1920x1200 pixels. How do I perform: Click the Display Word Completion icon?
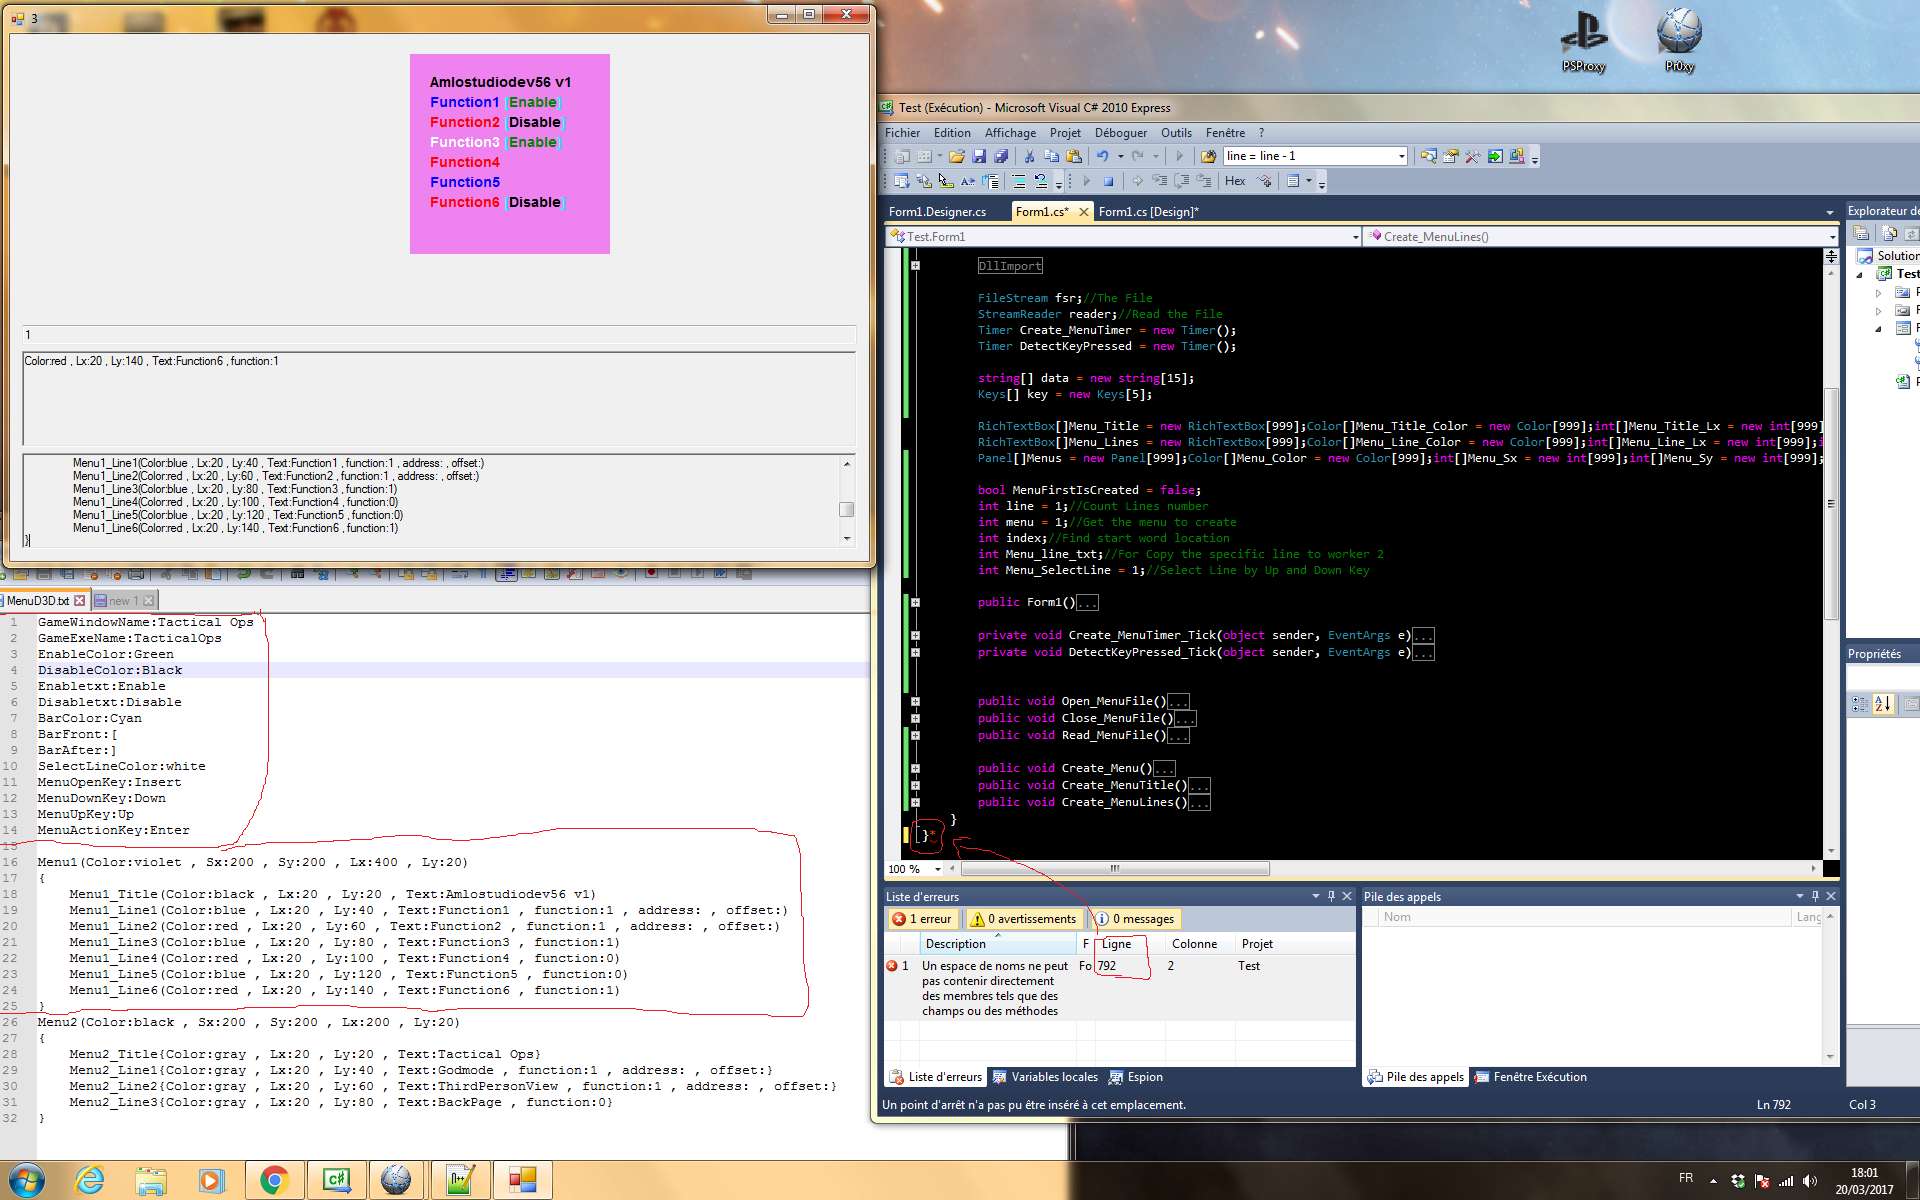point(968,181)
